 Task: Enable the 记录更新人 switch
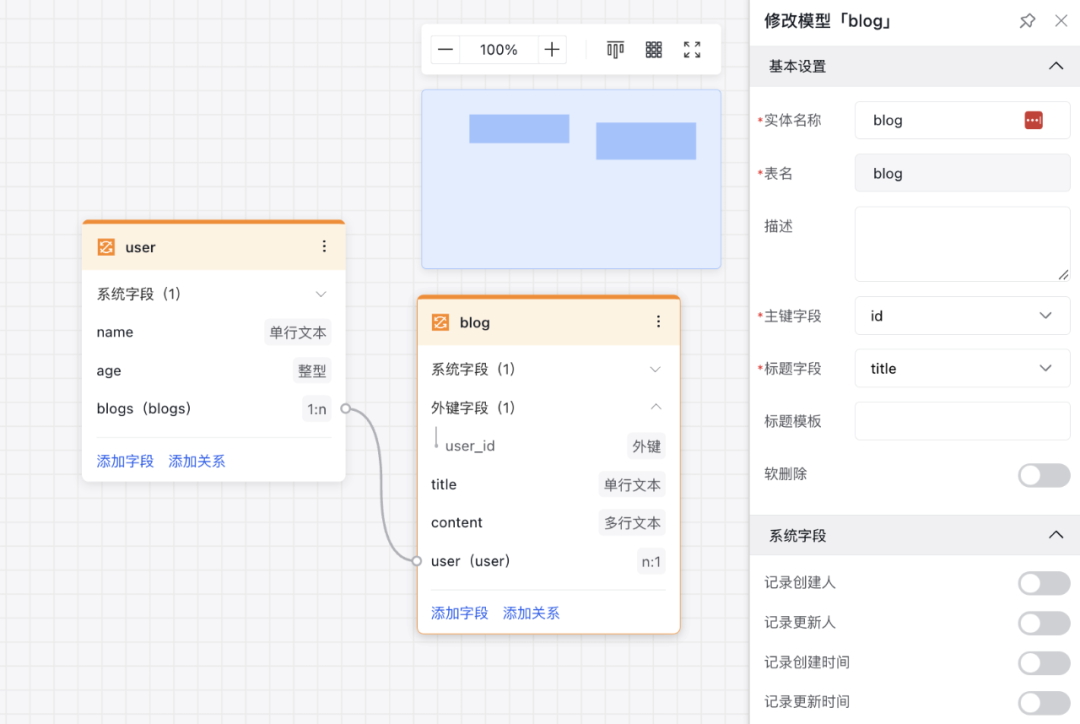(x=1044, y=623)
